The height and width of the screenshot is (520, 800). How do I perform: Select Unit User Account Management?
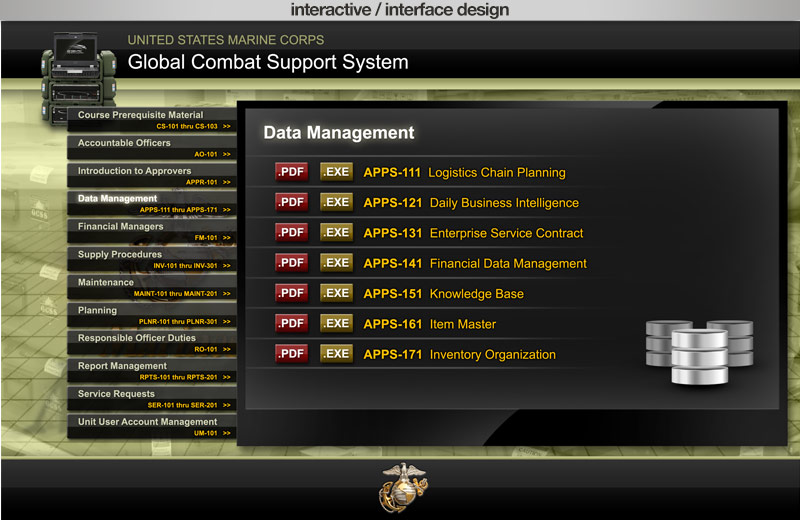coord(147,422)
